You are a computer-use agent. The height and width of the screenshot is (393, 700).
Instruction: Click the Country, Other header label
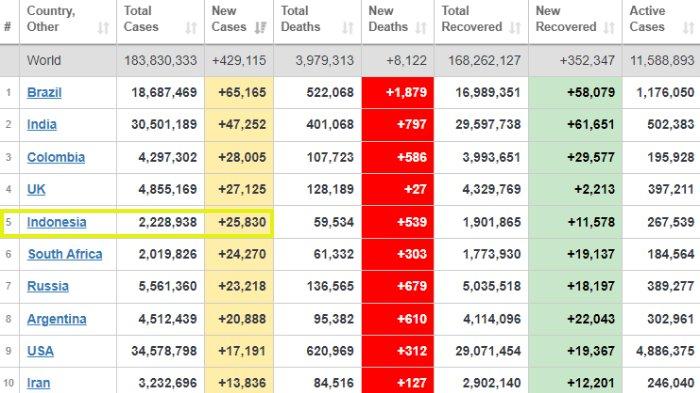pyautogui.click(x=51, y=19)
